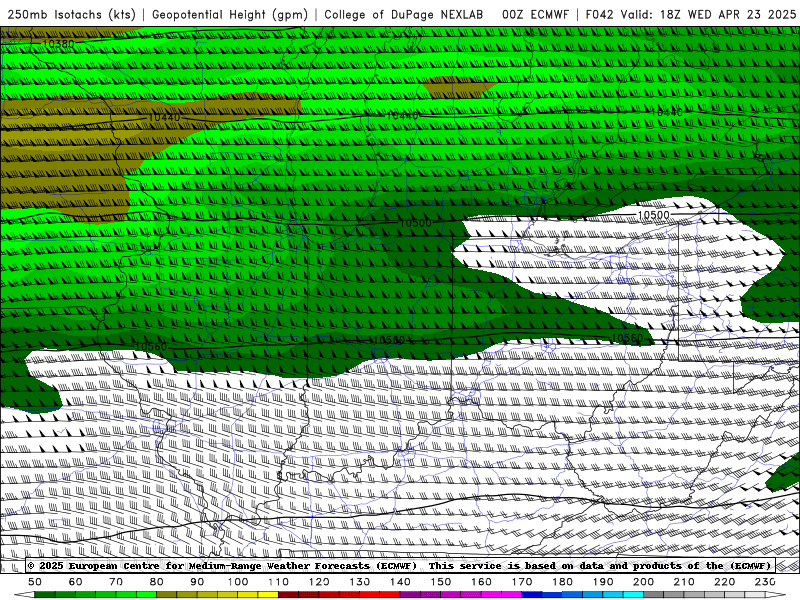The image size is (800, 600).
Task: Click the ECMWF copyright notice text
Action: (222, 566)
